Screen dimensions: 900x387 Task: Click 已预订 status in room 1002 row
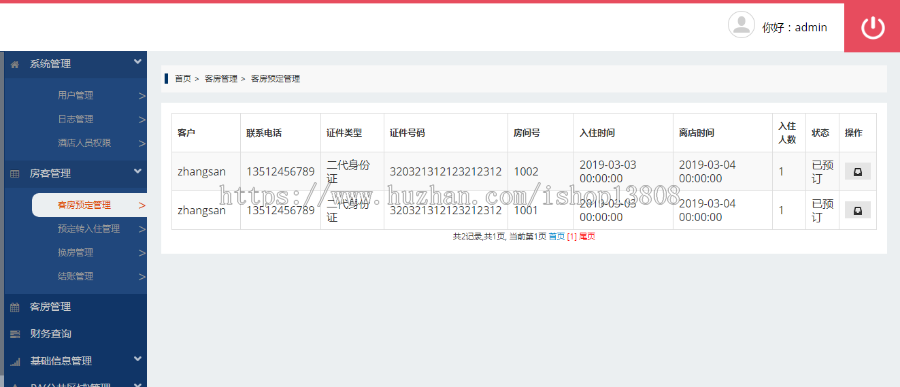(x=823, y=172)
